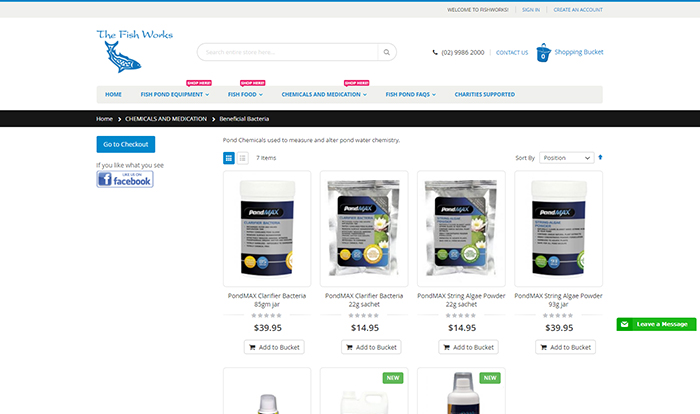The width and height of the screenshot is (700, 414).
Task: Expand Fish Pond FAQs menu
Action: (x=411, y=94)
